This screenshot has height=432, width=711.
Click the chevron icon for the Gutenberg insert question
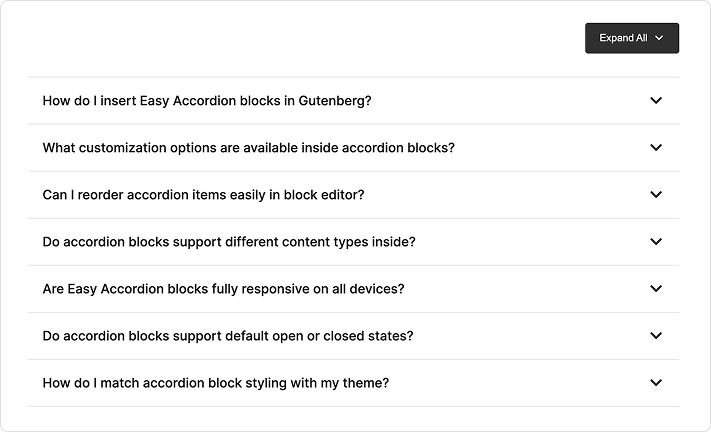(x=656, y=101)
